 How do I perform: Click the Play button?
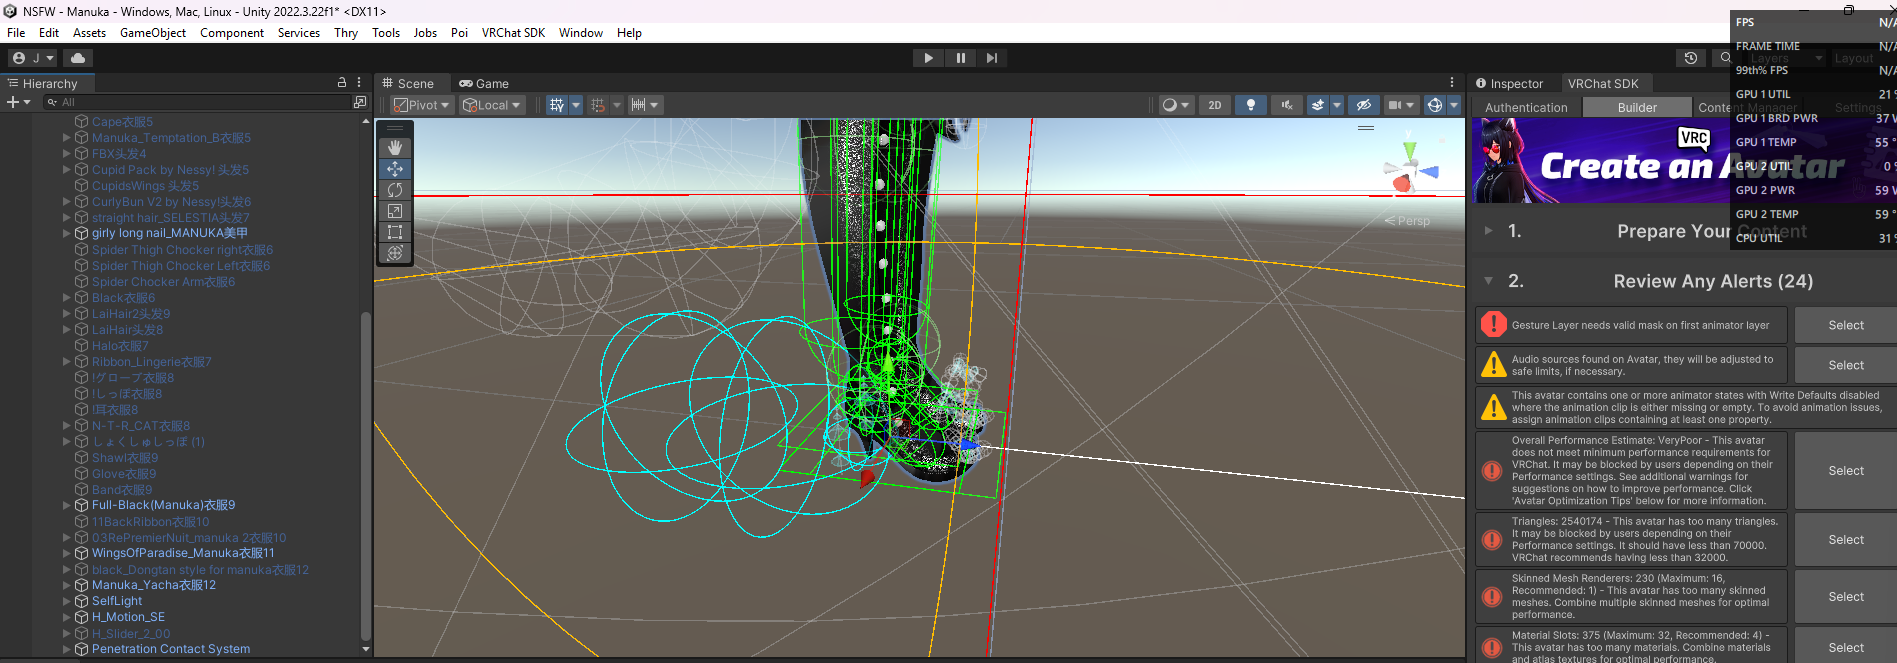[928, 58]
